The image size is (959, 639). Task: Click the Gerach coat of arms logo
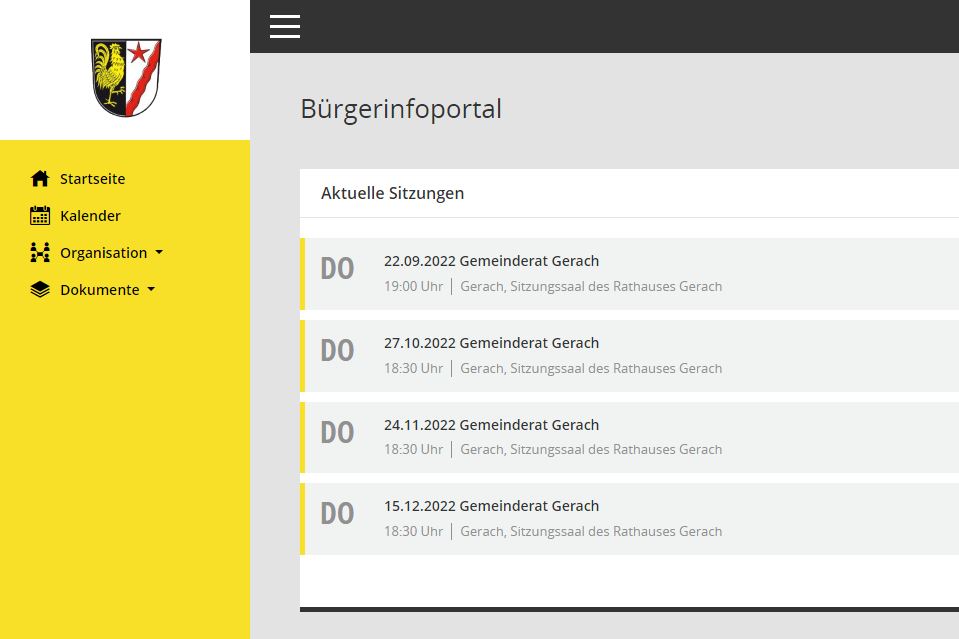(x=126, y=77)
